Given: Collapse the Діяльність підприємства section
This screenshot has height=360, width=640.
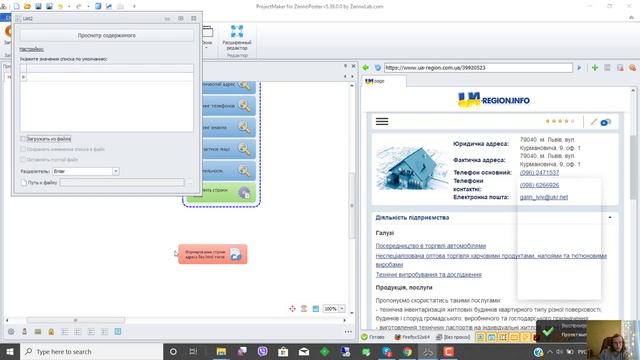Looking at the screenshot, I should 610,218.
